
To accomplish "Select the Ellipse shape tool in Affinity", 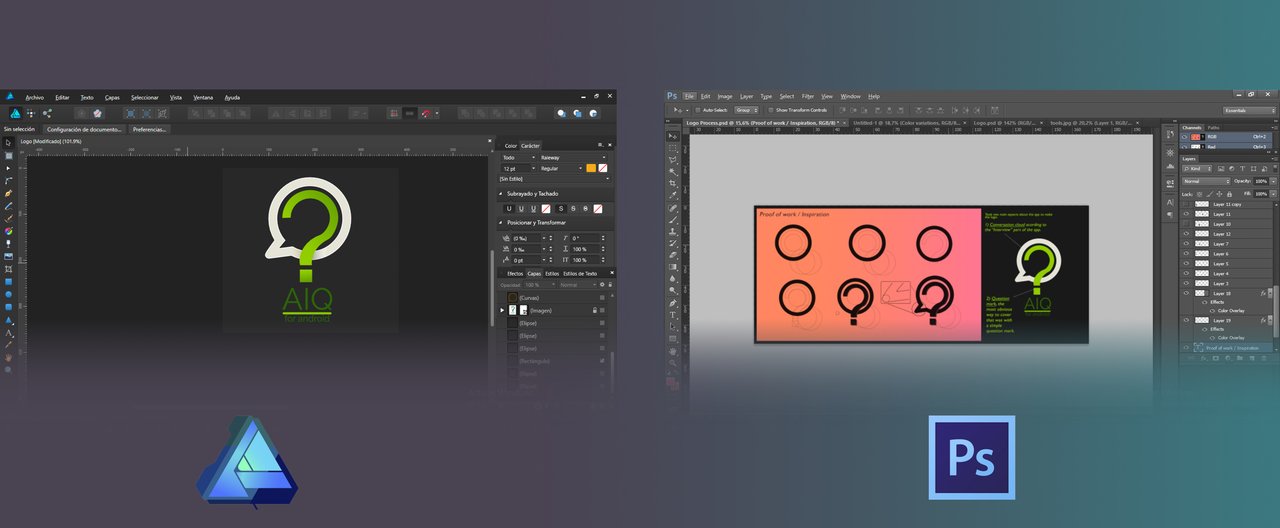I will click(8, 294).
